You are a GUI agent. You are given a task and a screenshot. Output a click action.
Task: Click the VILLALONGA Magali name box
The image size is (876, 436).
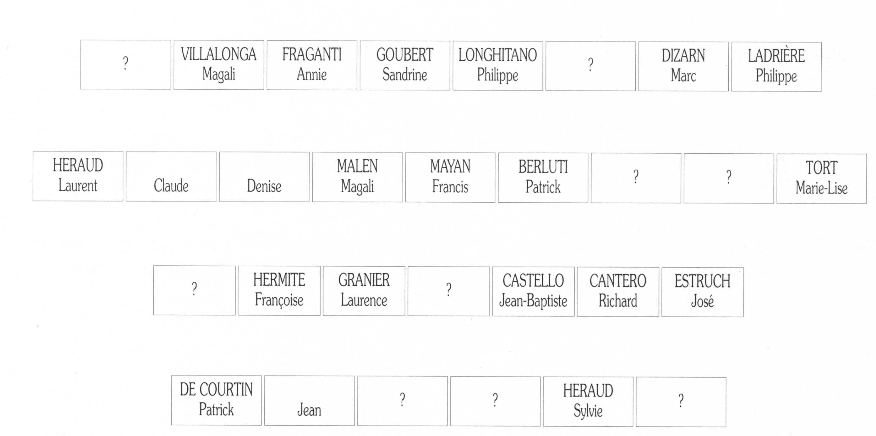click(218, 66)
